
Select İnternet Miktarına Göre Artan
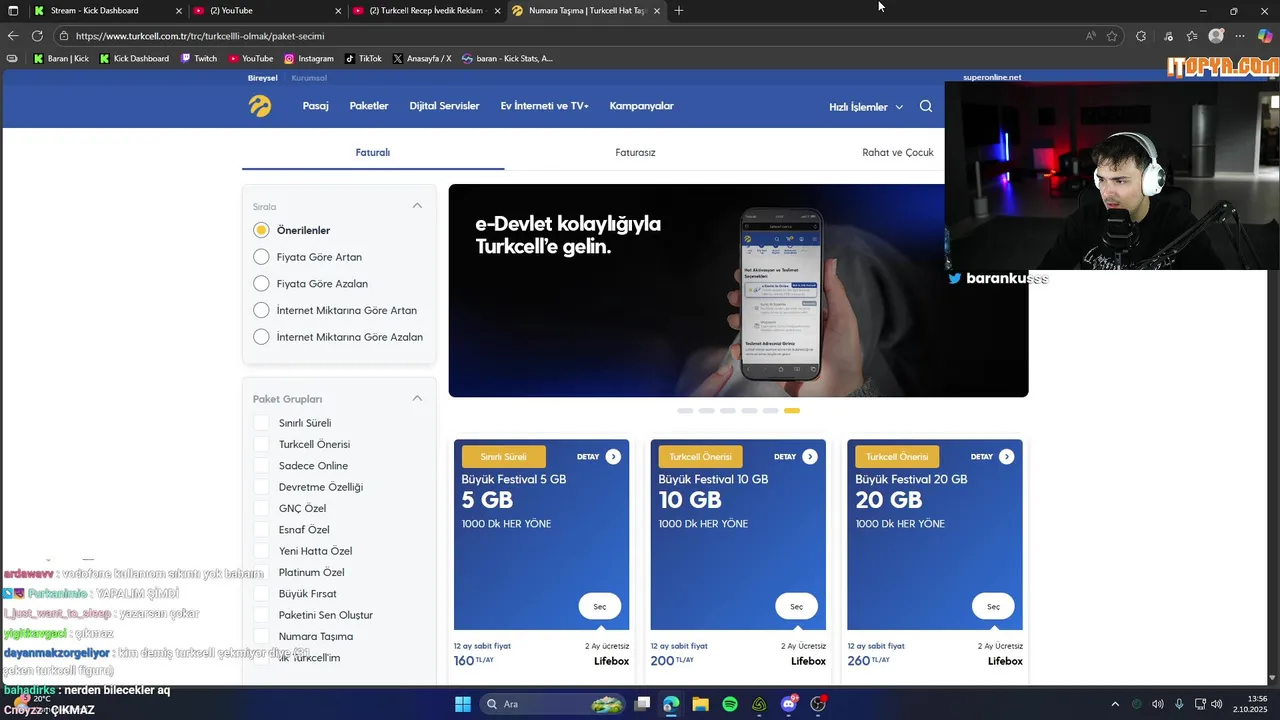[x=261, y=310]
